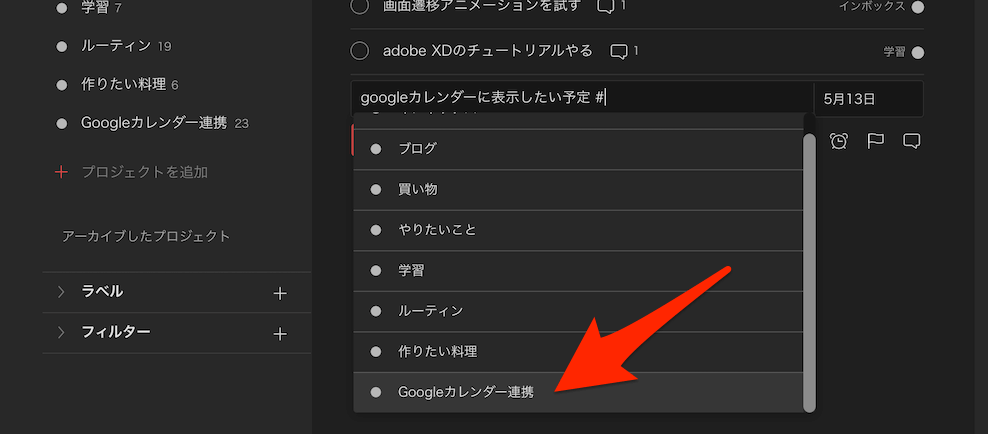The width and height of the screenshot is (988, 434).
Task: Click the red plus for プロジェクトを追加
Action: click(61, 172)
